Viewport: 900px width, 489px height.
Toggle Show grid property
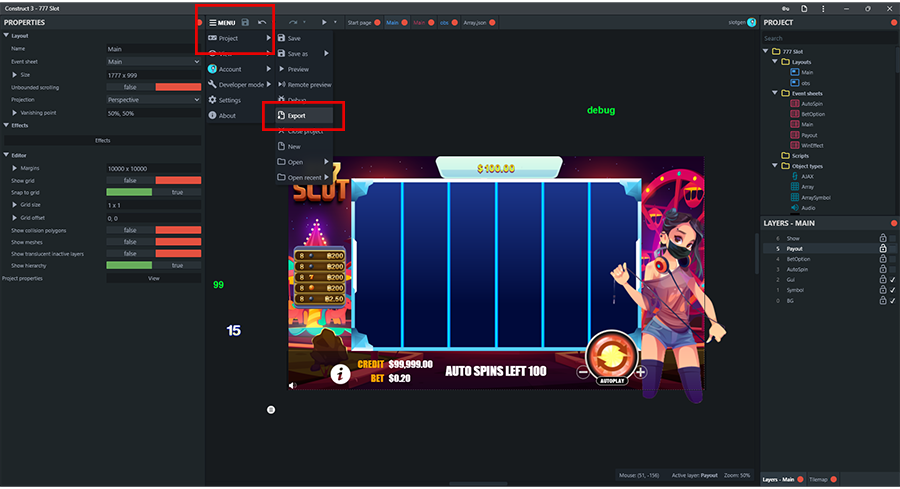(x=154, y=180)
